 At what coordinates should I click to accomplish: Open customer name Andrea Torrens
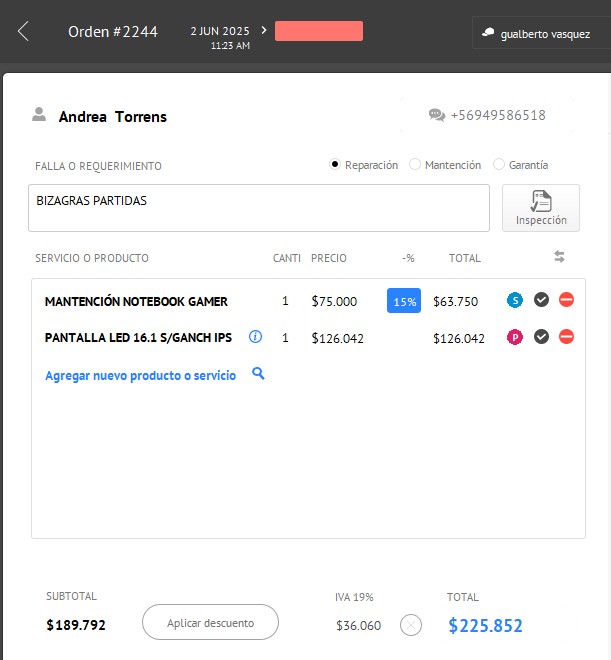point(113,117)
